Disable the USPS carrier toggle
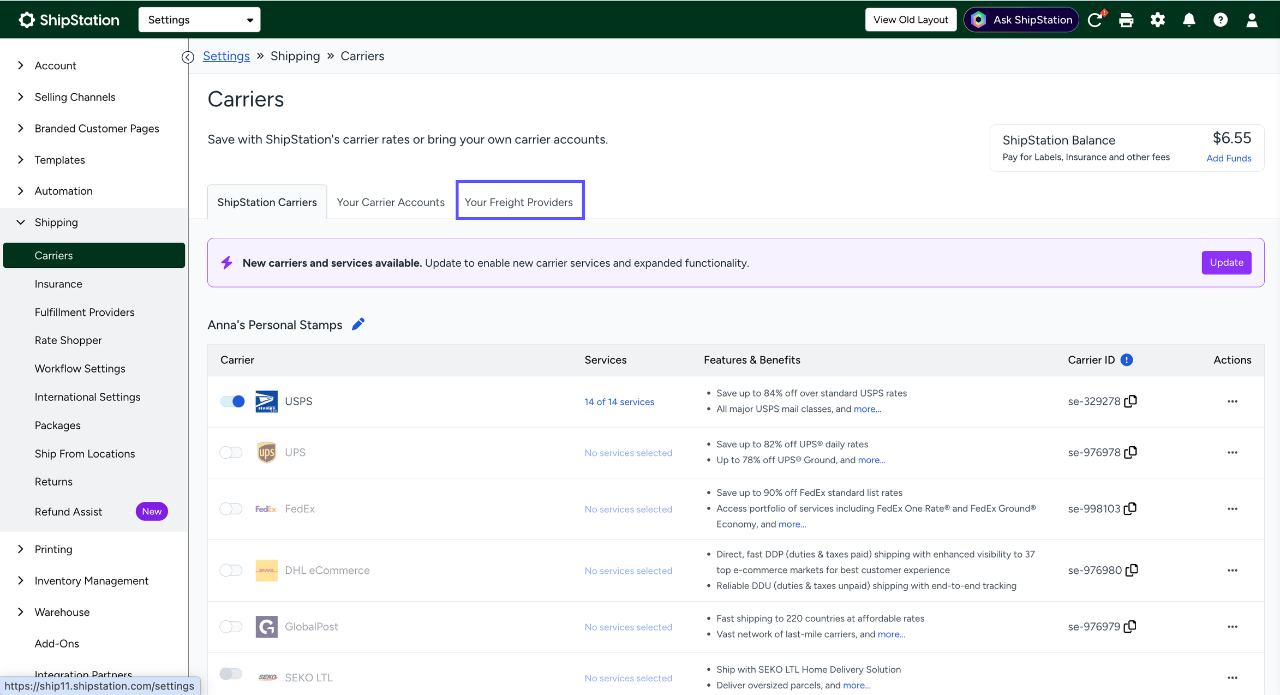 232,401
